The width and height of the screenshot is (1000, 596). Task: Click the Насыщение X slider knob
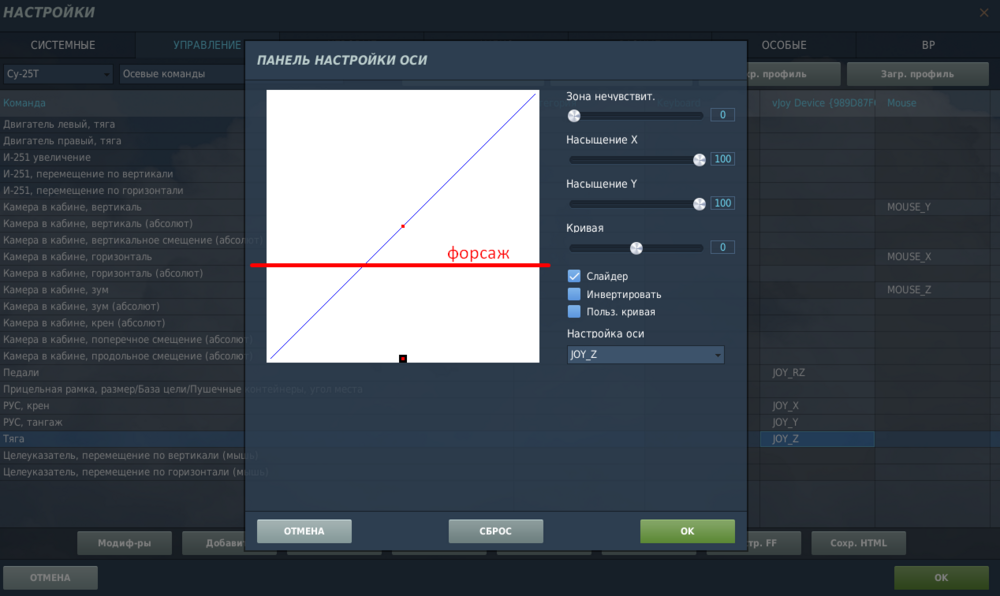[698, 158]
